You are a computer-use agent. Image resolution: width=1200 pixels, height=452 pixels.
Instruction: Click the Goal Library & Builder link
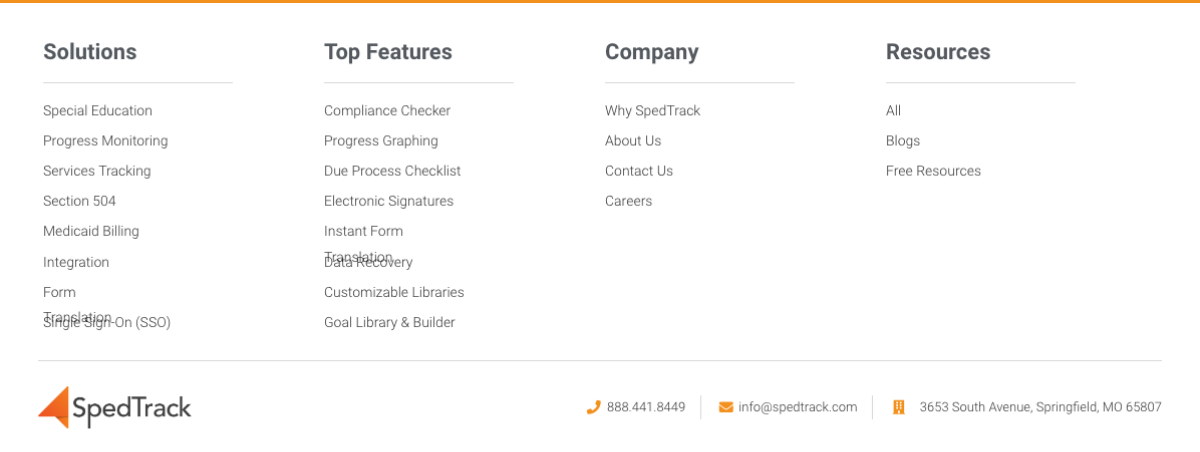pos(389,322)
